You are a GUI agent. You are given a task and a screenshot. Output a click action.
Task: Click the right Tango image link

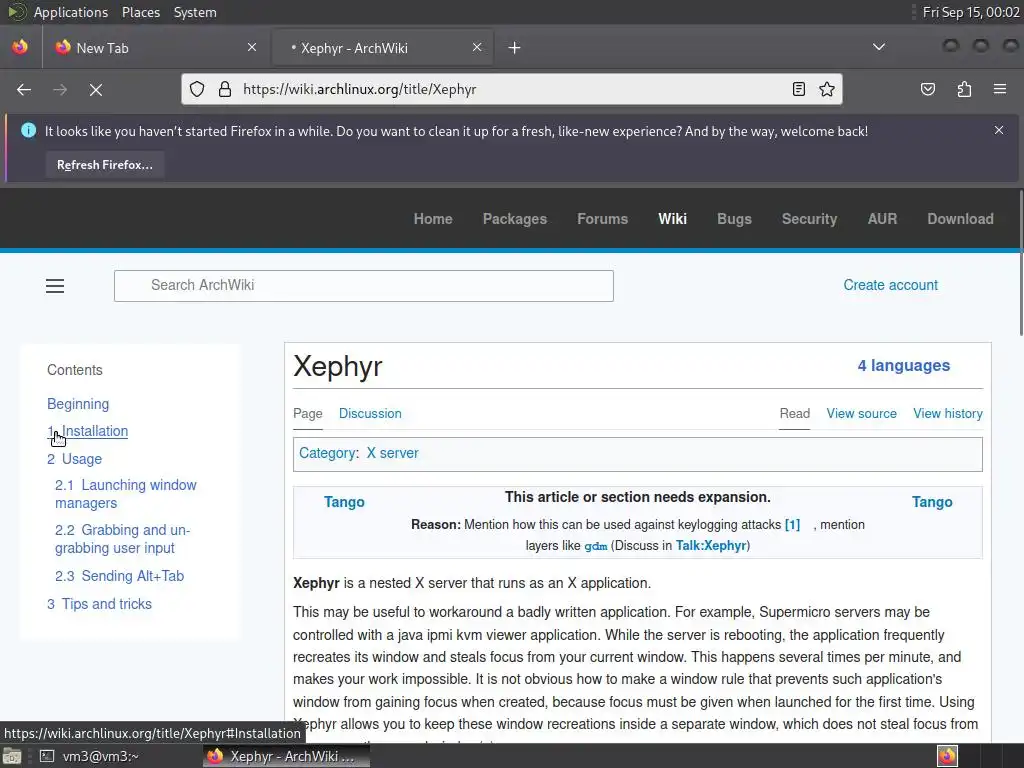932,502
